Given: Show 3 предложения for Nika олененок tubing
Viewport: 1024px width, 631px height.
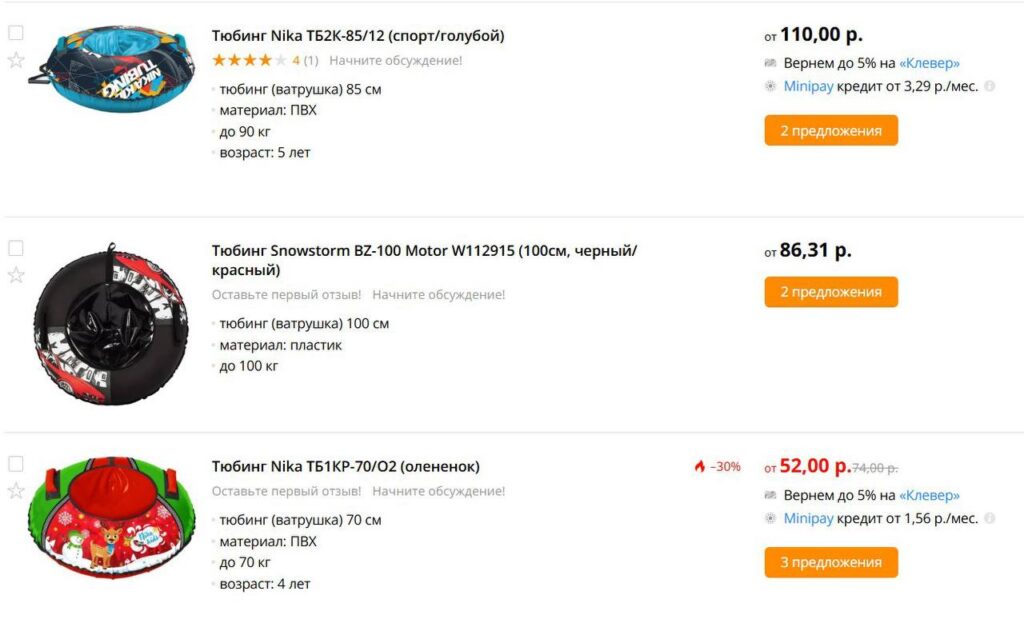Looking at the screenshot, I should pyautogui.click(x=831, y=563).
